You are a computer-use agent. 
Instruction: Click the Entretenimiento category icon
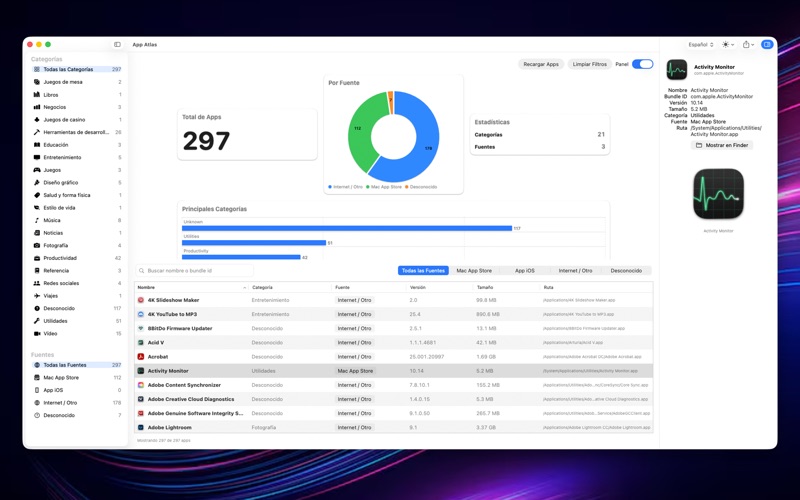click(x=37, y=157)
